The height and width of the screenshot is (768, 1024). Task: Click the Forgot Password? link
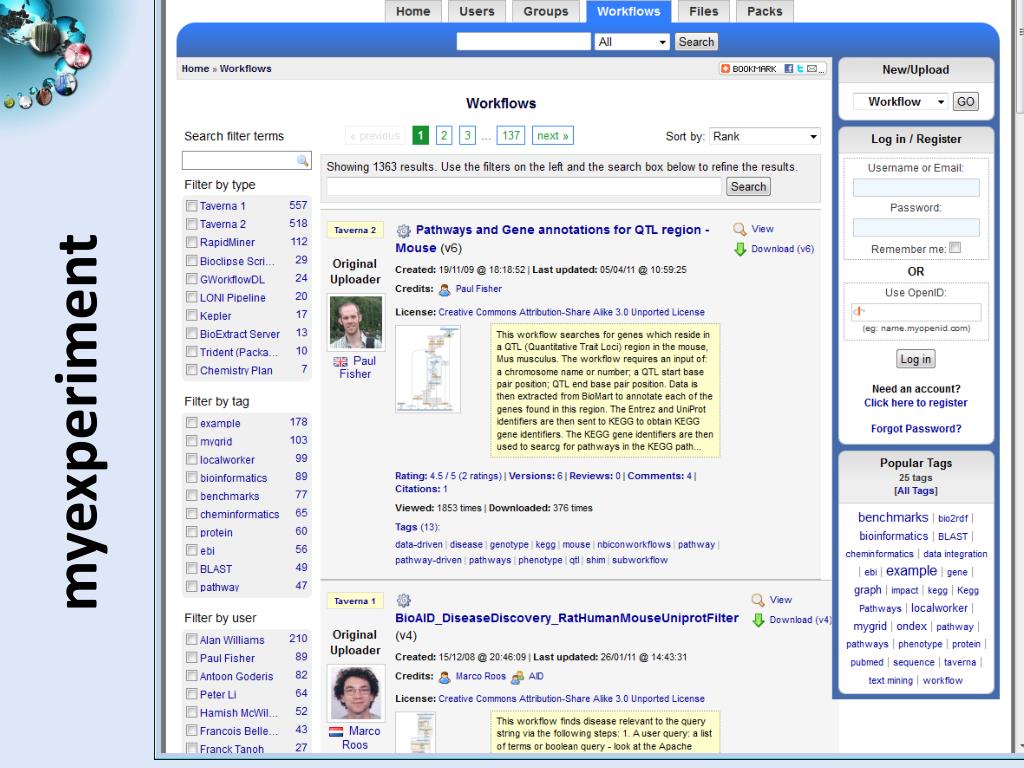pos(916,429)
